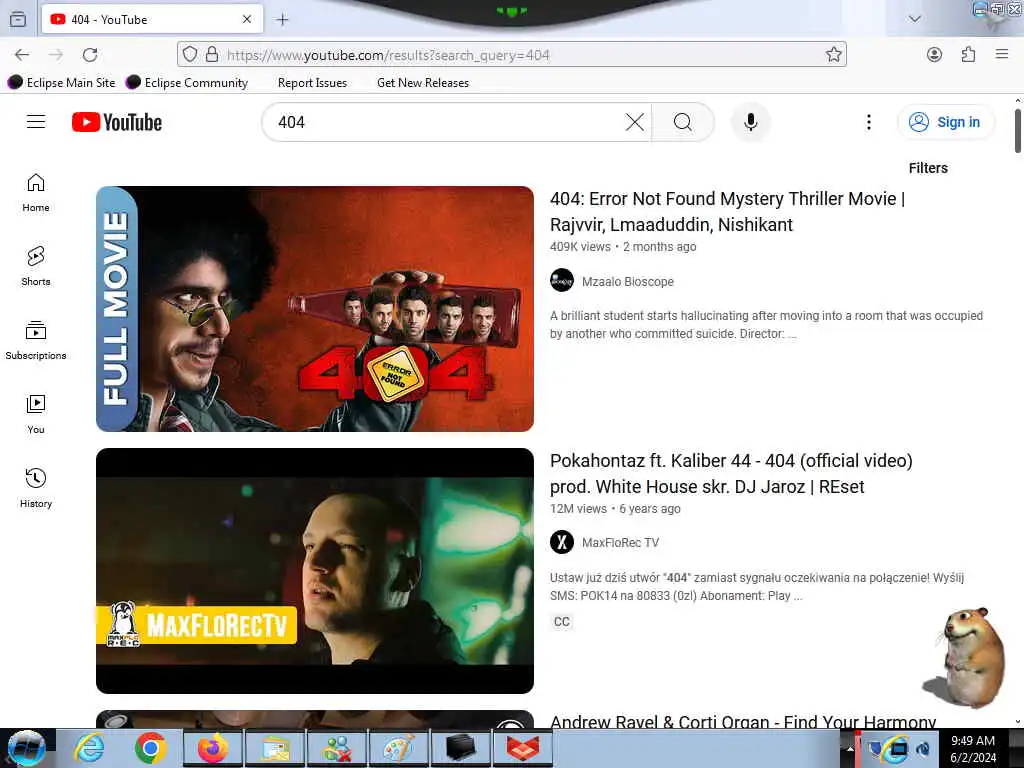Viewport: 1024px width, 768px height.
Task: Open Eclipse Community bookmark
Action: pyautogui.click(x=187, y=82)
